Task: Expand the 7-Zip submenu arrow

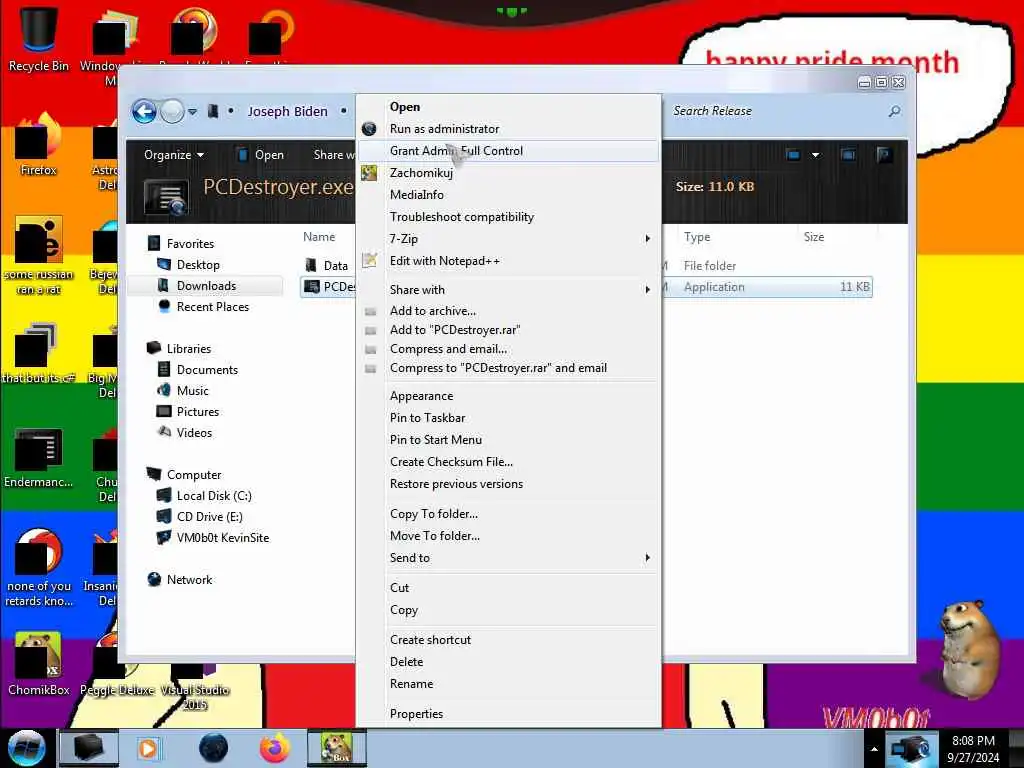Action: pyautogui.click(x=647, y=239)
